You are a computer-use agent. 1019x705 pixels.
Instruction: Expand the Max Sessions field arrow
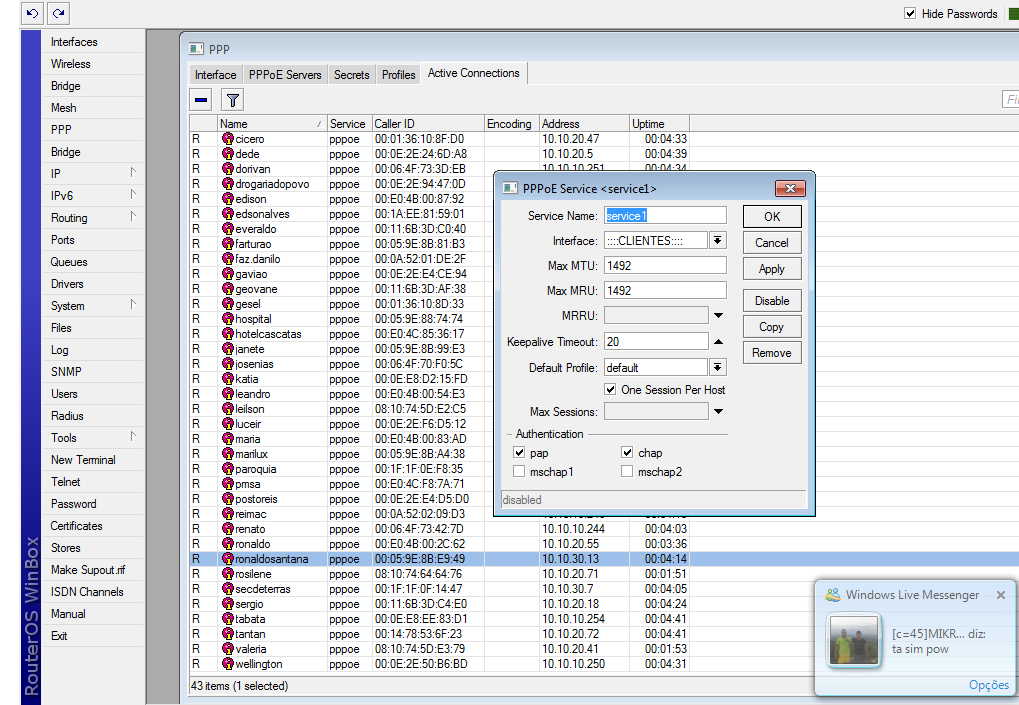point(718,412)
